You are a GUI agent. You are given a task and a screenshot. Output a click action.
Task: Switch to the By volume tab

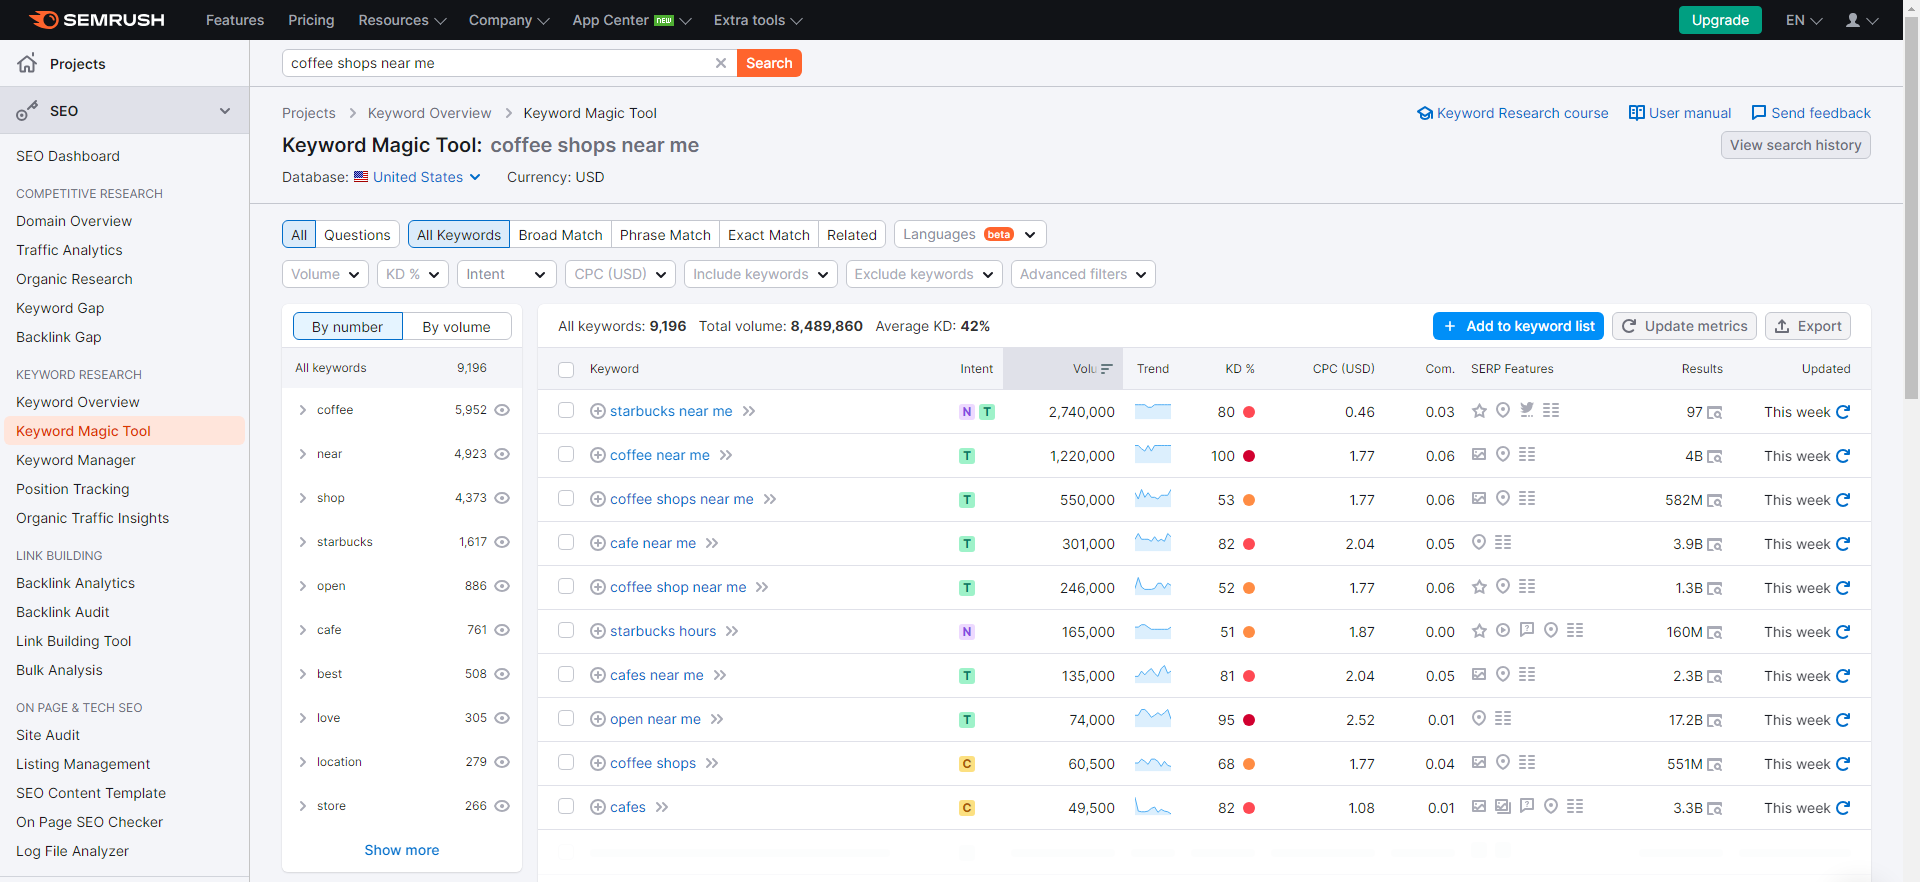[x=456, y=327]
